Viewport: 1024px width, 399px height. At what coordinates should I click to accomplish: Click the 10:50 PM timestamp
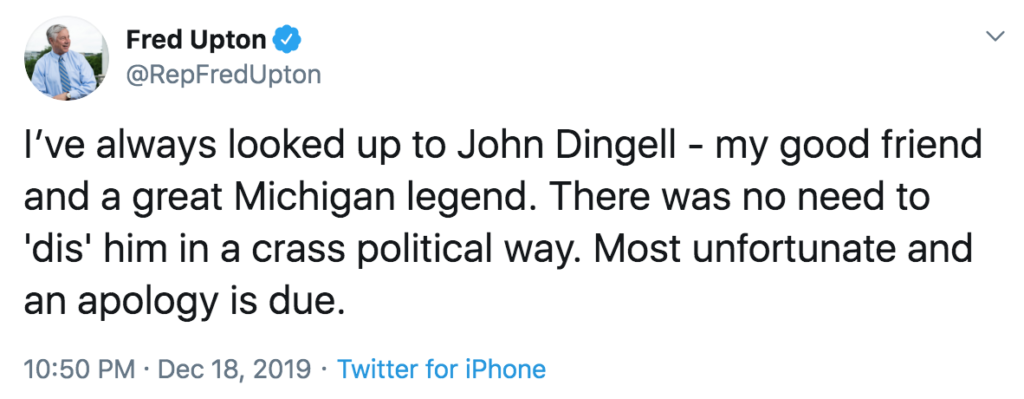[79, 370]
